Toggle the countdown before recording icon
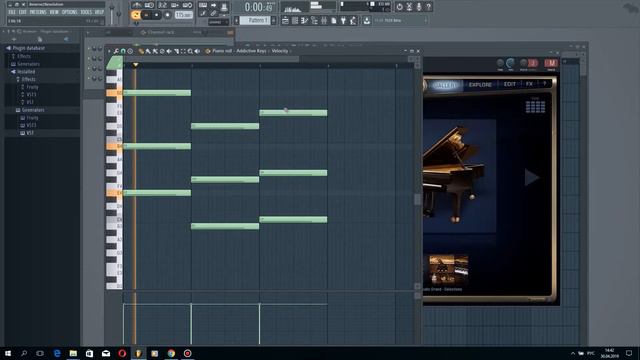This screenshot has width=640, height=360. (x=162, y=5)
